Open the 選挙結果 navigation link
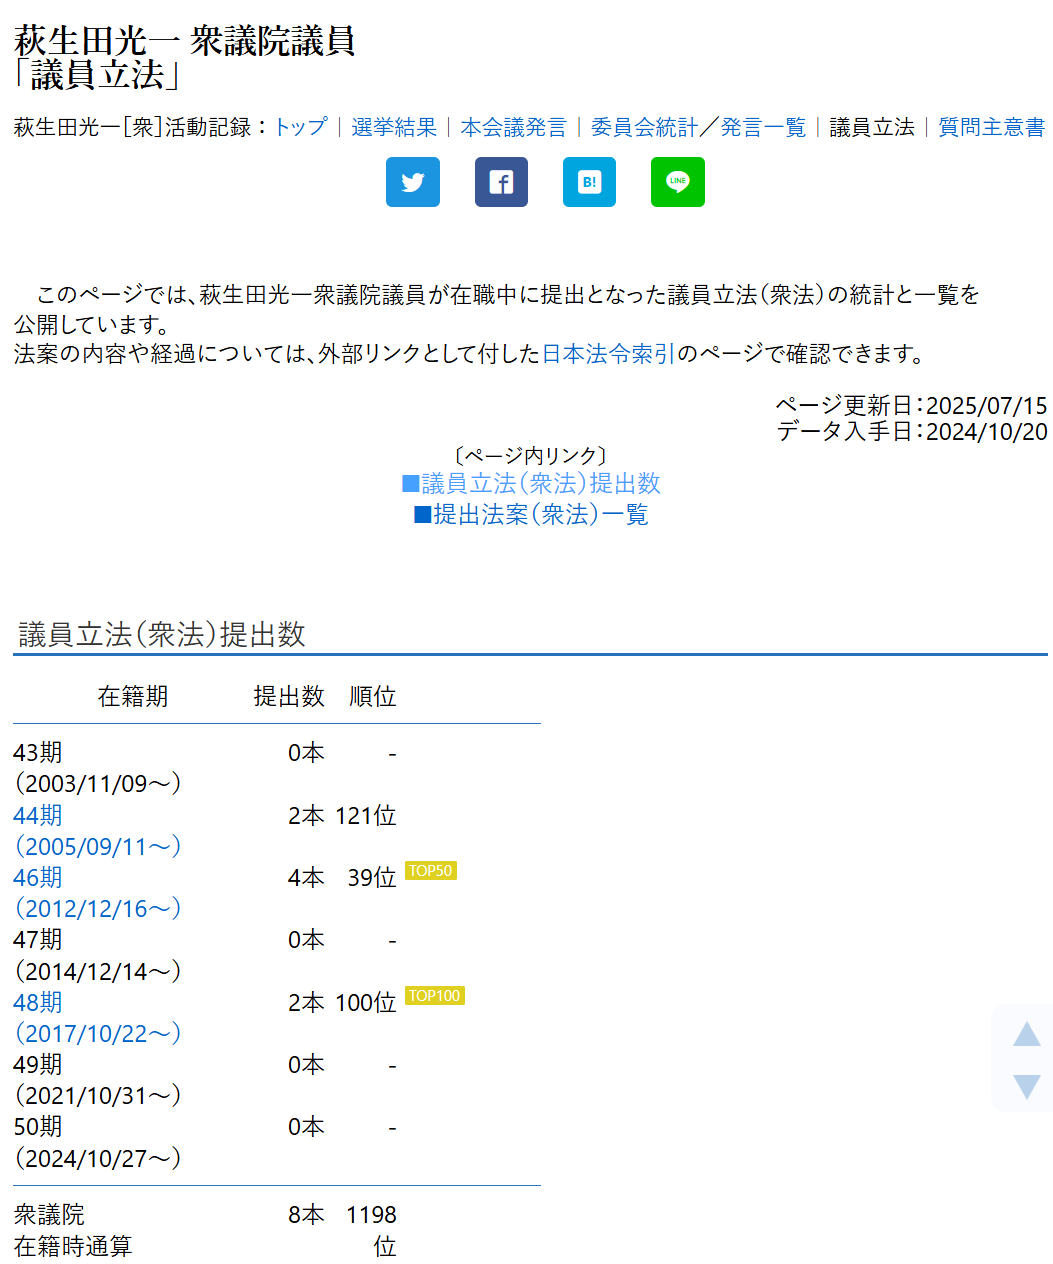 (394, 127)
